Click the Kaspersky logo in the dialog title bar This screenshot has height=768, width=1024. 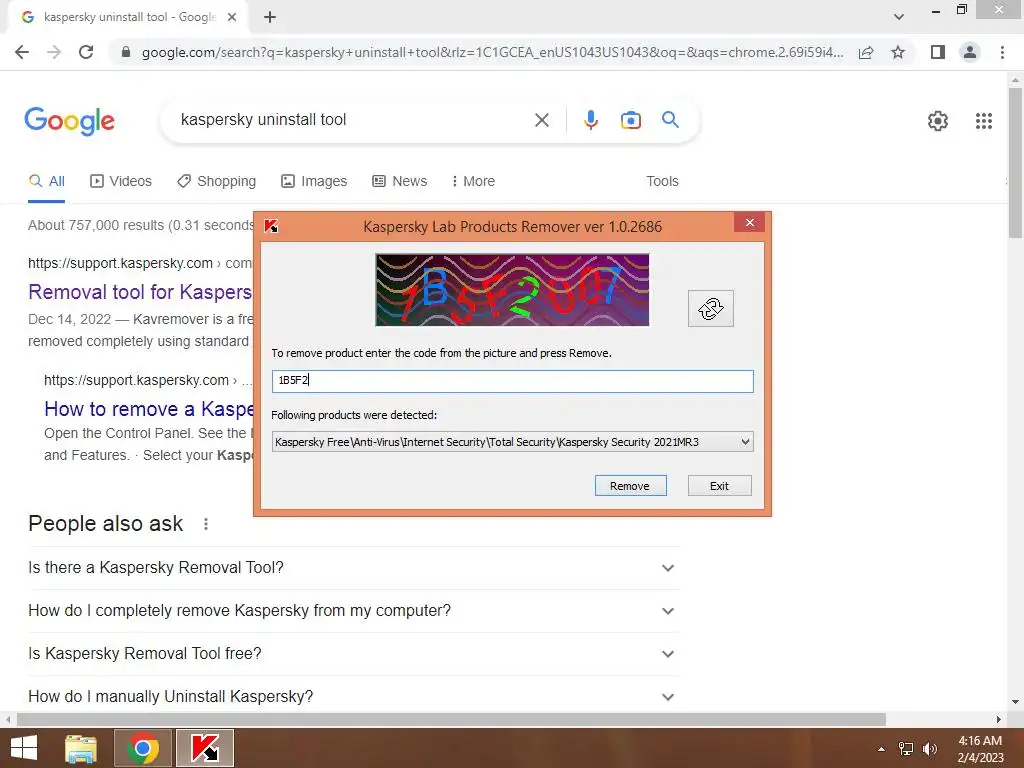271,227
